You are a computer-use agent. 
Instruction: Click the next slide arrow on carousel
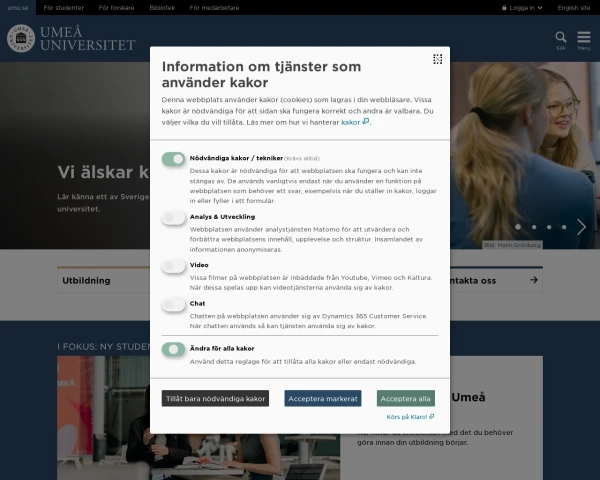pyautogui.click(x=582, y=227)
